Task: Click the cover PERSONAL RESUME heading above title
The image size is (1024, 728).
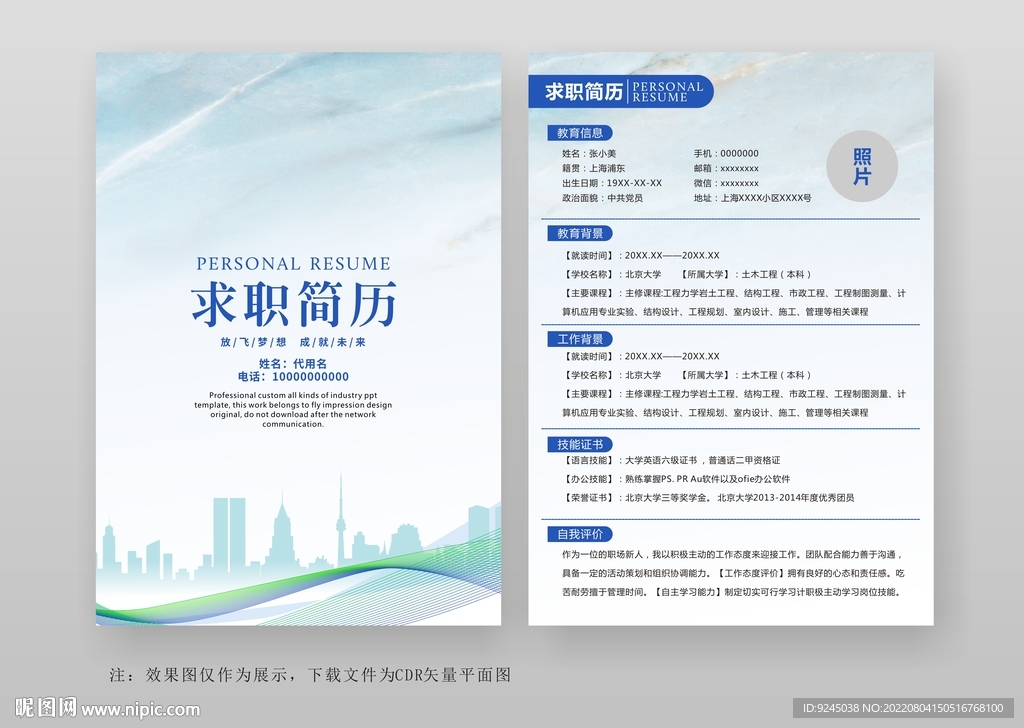Action: point(293,264)
